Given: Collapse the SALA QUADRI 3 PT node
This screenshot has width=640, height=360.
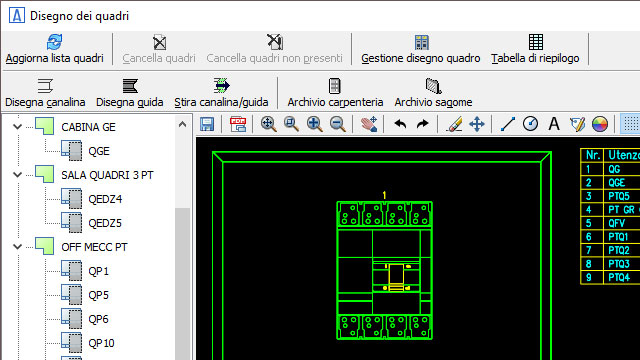Looking at the screenshot, I should coord(17,175).
